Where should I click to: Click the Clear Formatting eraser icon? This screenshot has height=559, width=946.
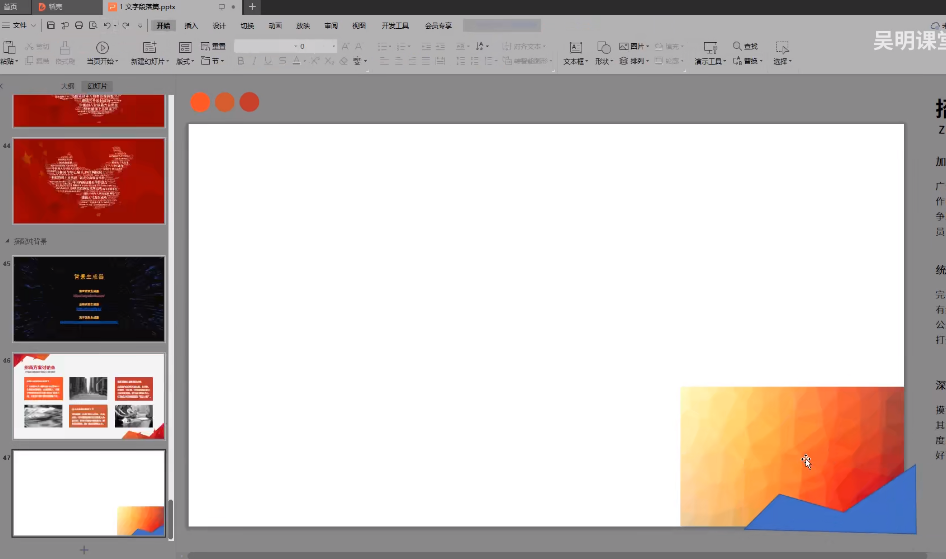point(343,61)
